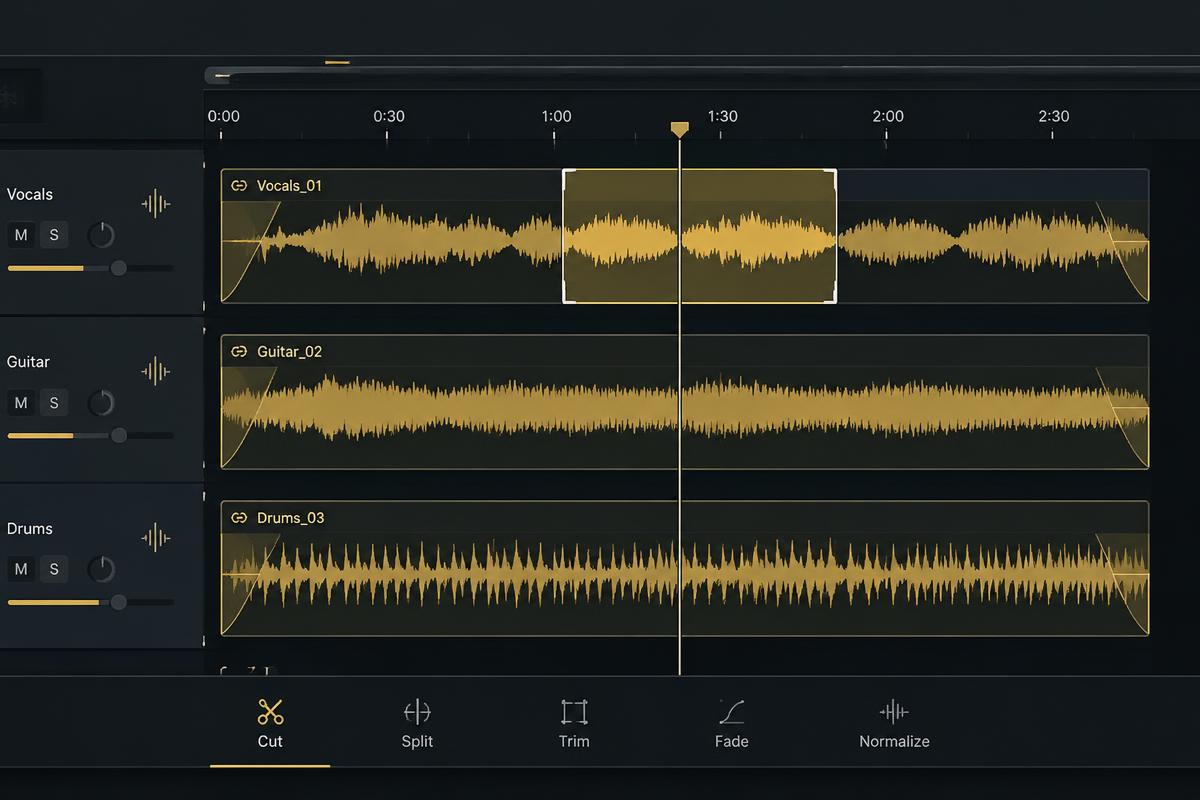Solo the Drums track
This screenshot has width=1200, height=800.
54,569
